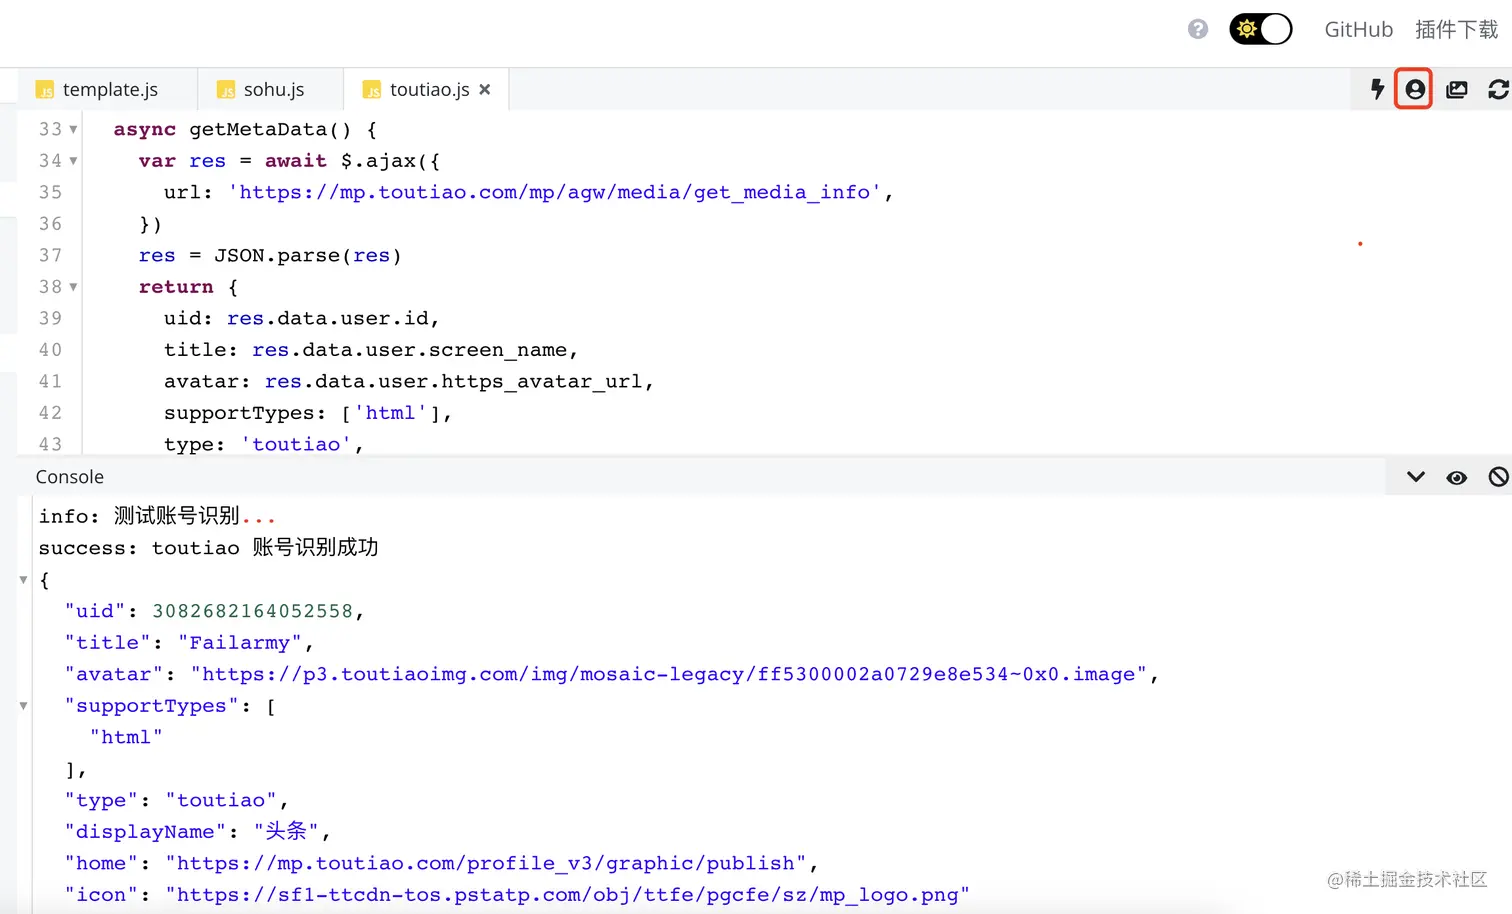The height and width of the screenshot is (914, 1512).
Task: Collapse the Console panel with chevron
Action: 1415,477
